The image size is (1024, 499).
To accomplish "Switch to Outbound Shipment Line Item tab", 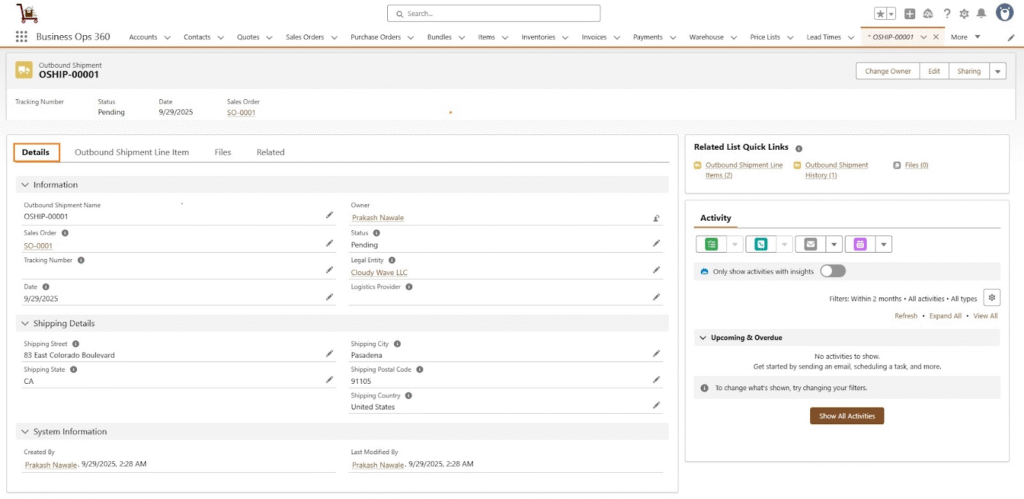I will pos(132,152).
